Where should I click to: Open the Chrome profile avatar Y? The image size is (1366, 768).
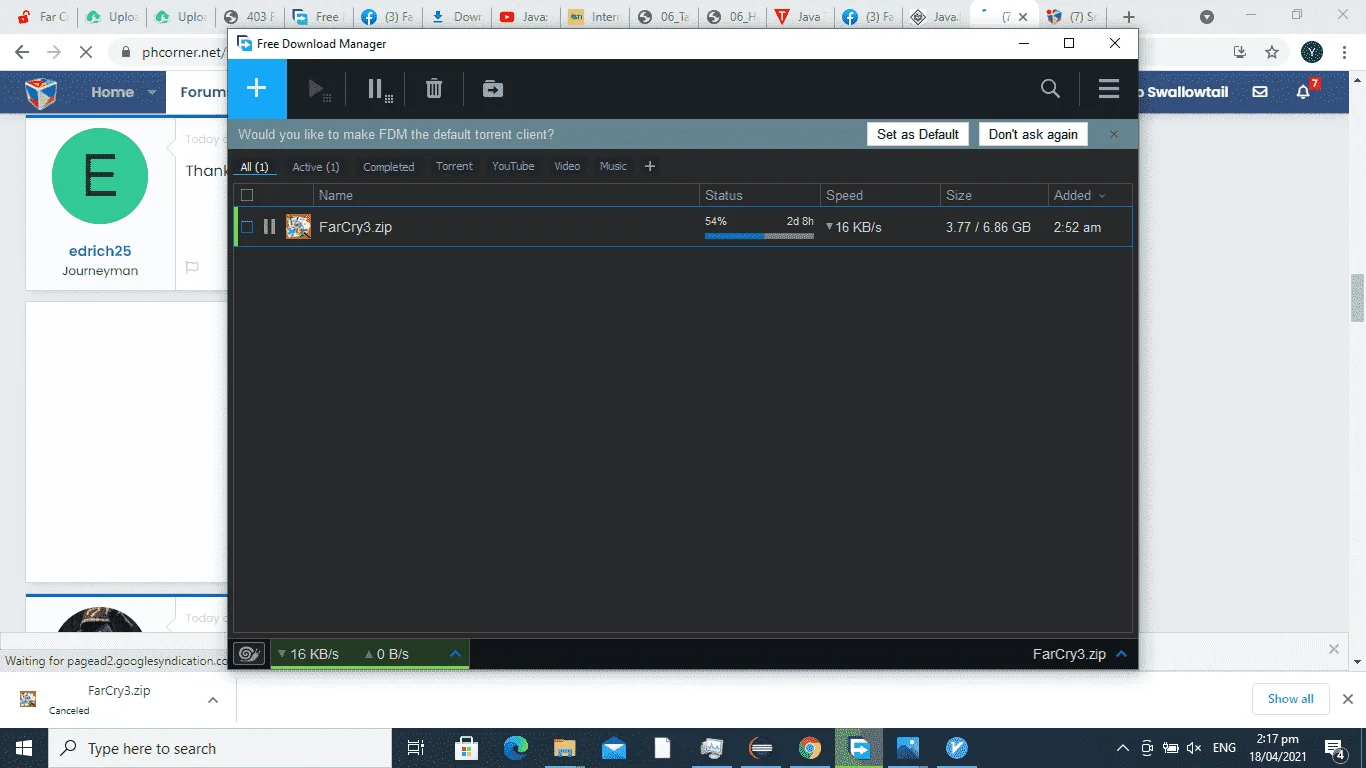[x=1312, y=52]
